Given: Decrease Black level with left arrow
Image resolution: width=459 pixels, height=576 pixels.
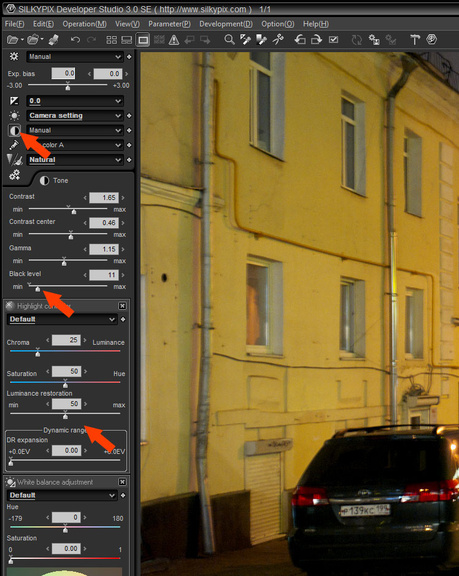Looking at the screenshot, I should pos(85,275).
